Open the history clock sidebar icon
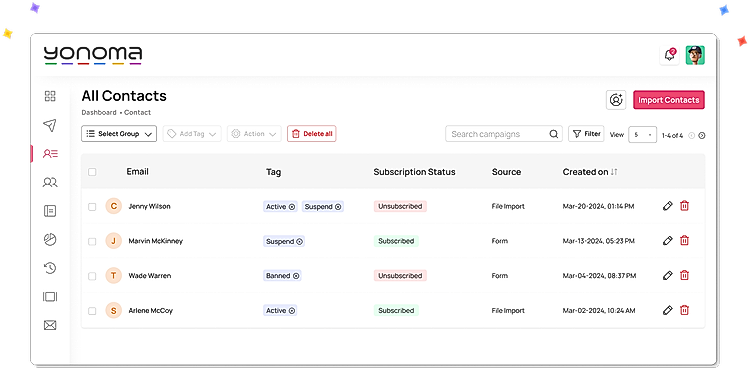 (x=50, y=268)
